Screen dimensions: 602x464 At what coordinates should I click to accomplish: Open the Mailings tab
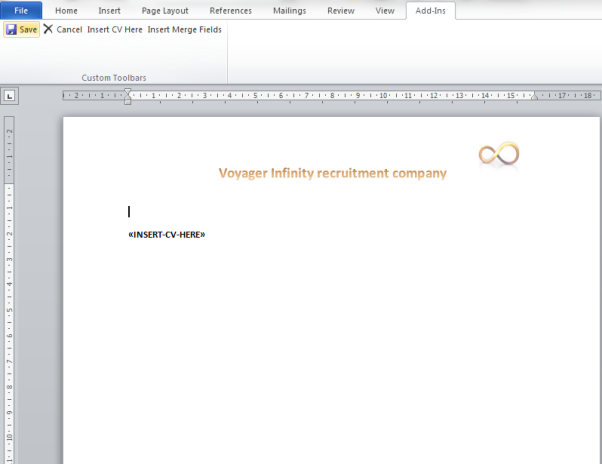click(290, 10)
